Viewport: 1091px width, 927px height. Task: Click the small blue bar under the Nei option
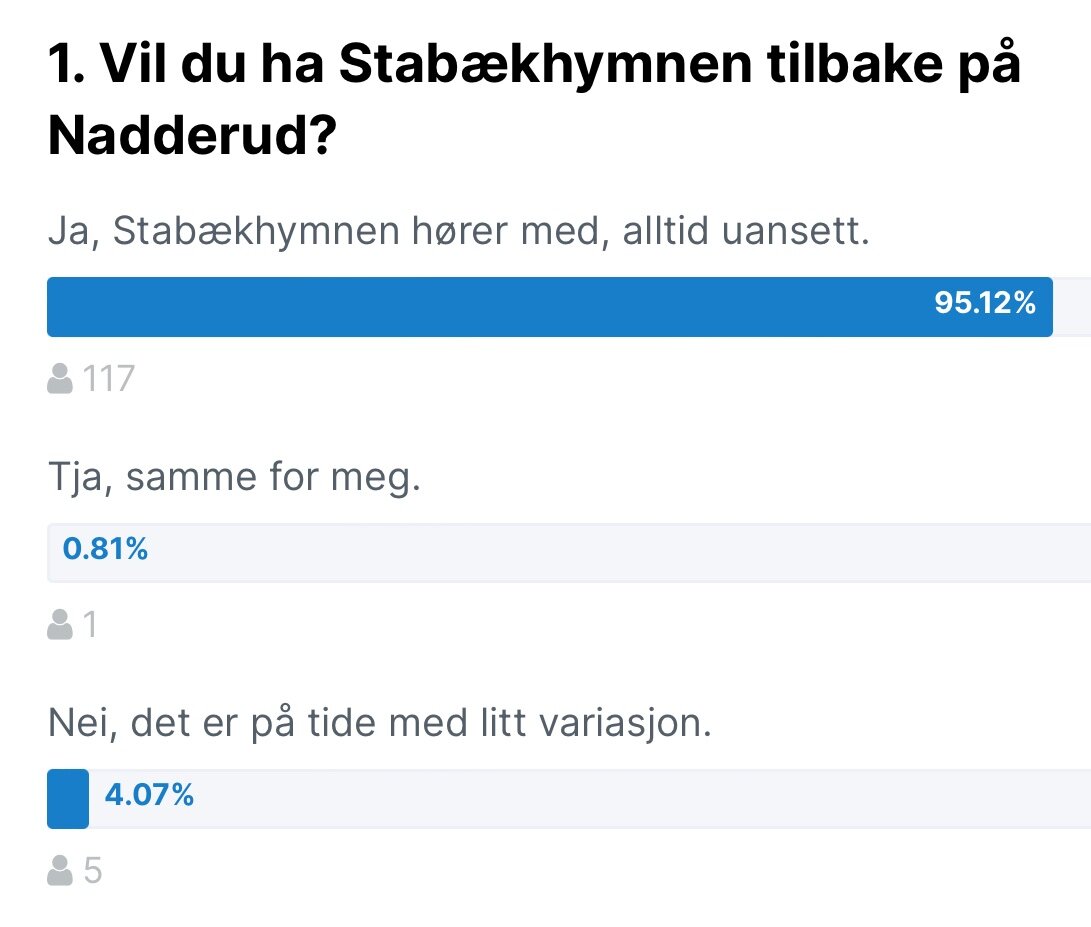[x=68, y=799]
